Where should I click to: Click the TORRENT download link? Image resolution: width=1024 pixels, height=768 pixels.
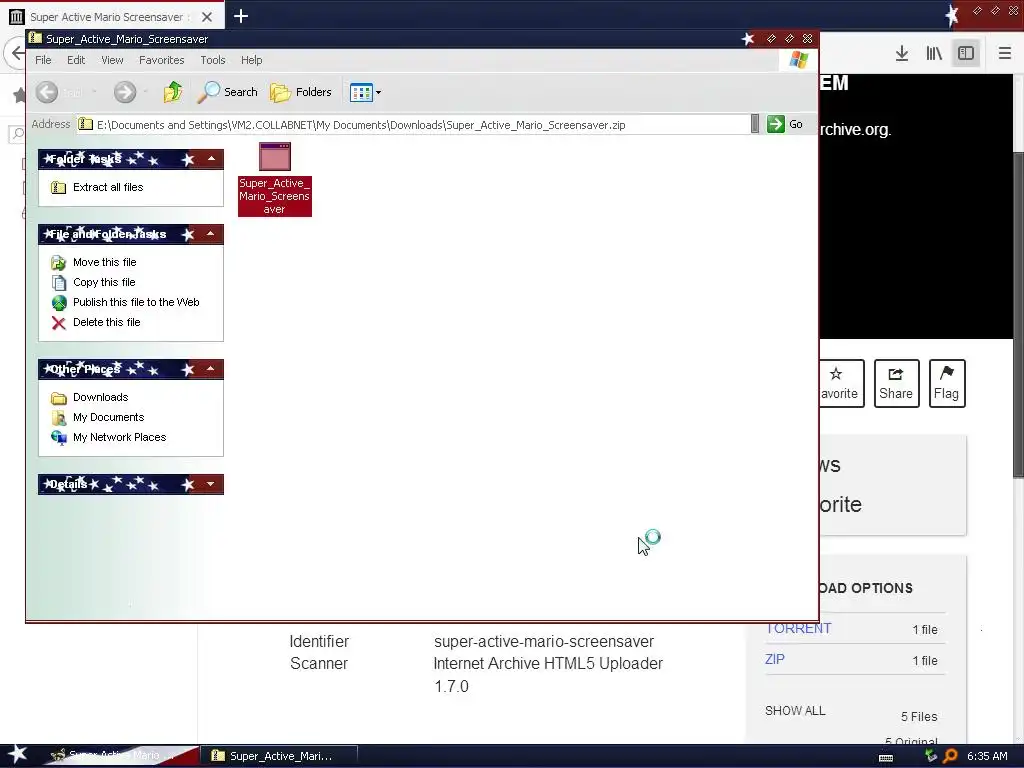(798, 628)
